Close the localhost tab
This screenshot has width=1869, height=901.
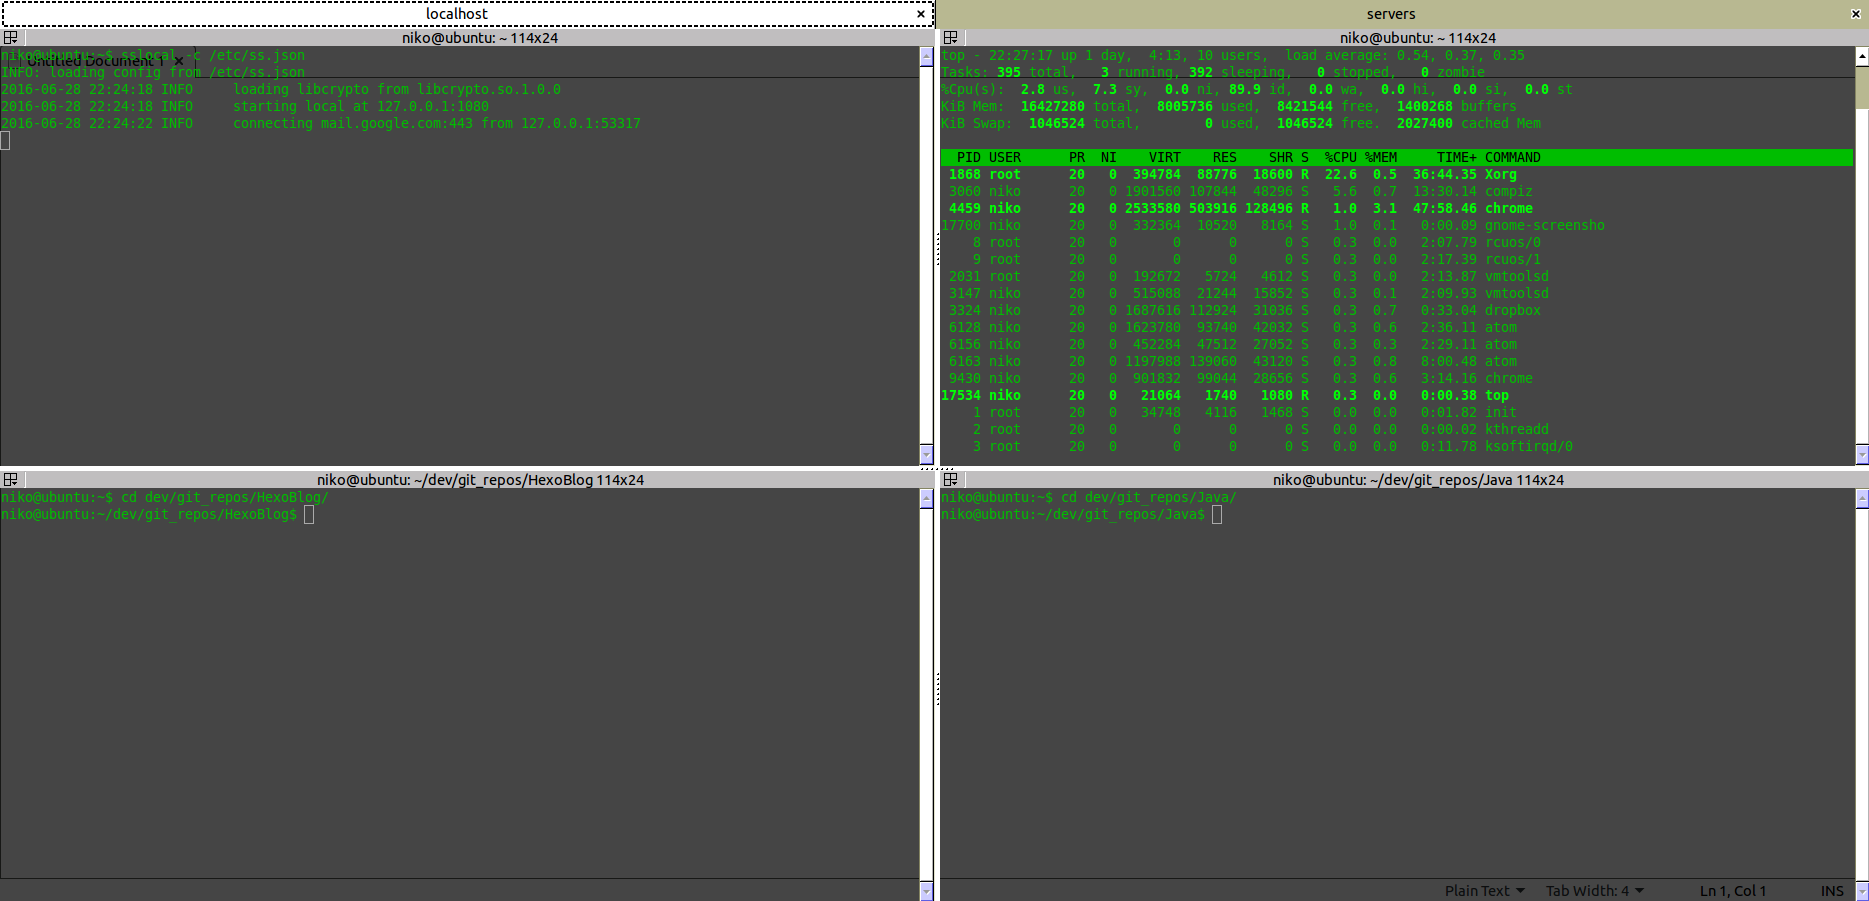click(x=921, y=14)
